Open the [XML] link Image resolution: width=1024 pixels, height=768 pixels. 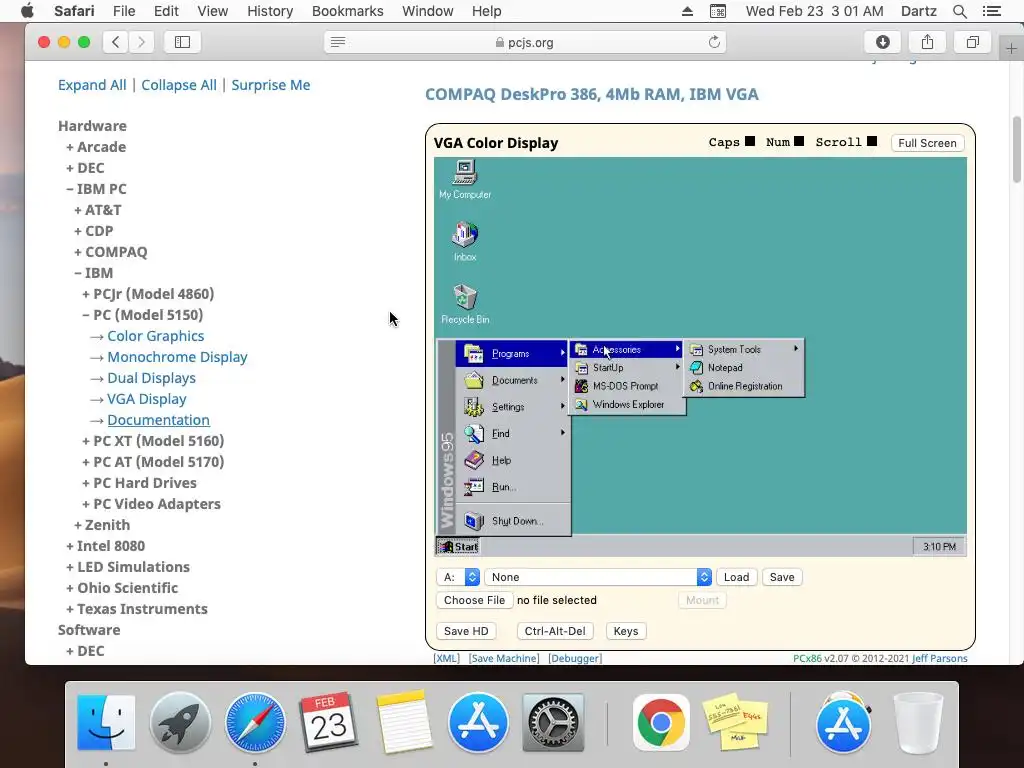(x=447, y=658)
